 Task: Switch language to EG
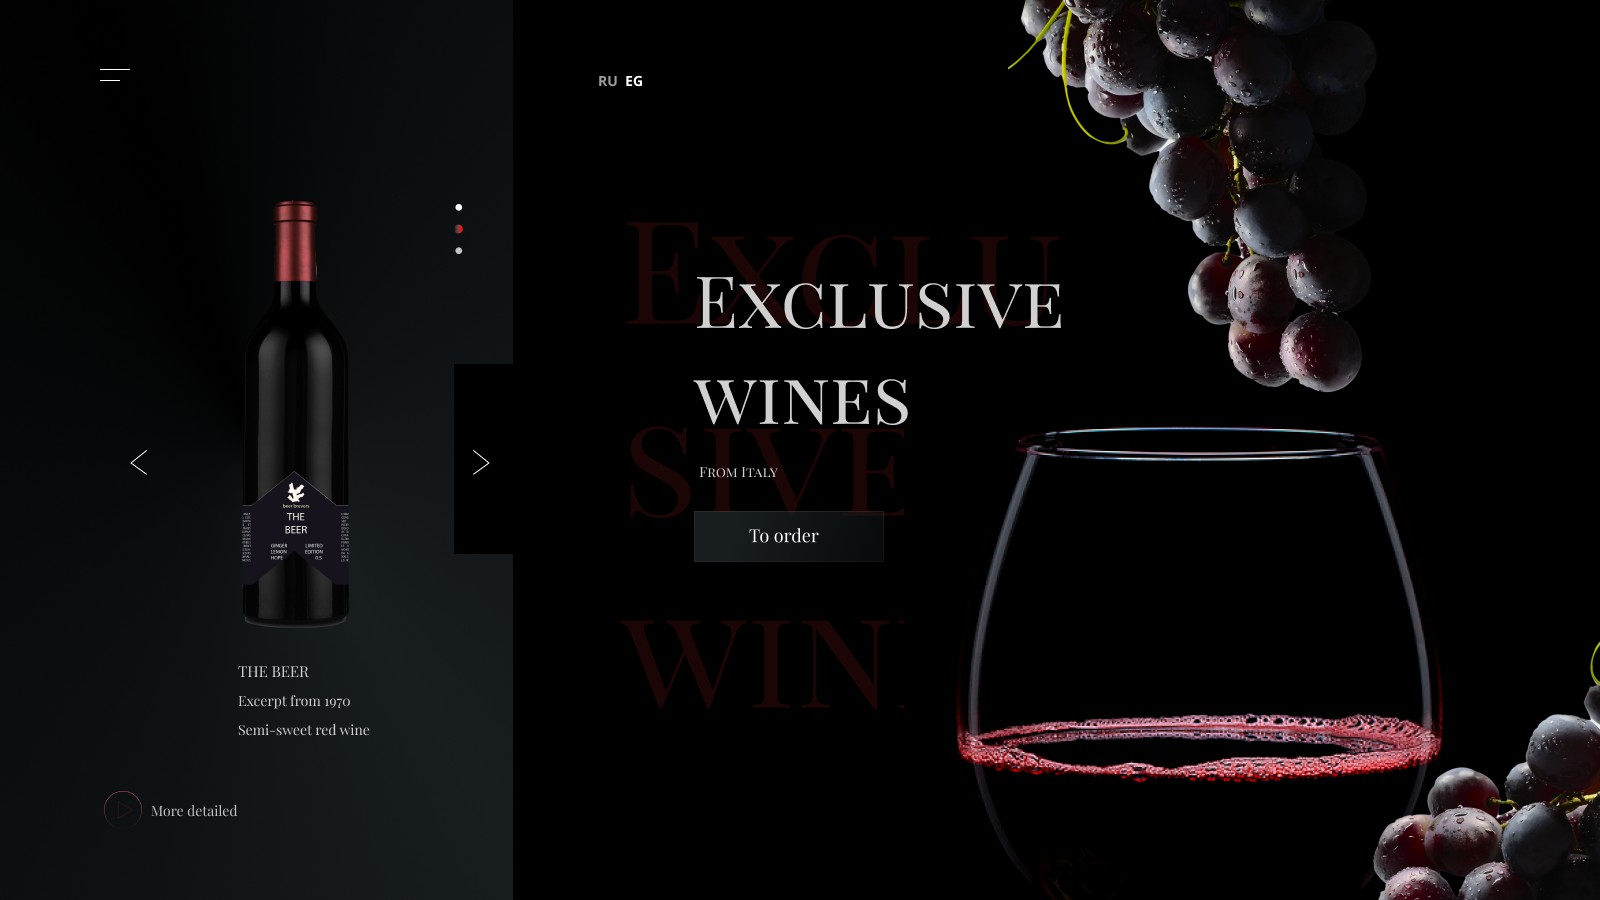pos(634,81)
